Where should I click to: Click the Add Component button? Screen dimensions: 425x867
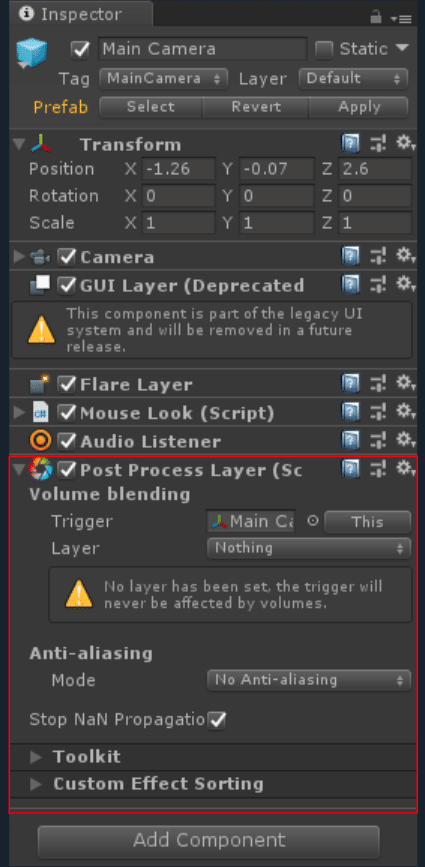coord(209,840)
